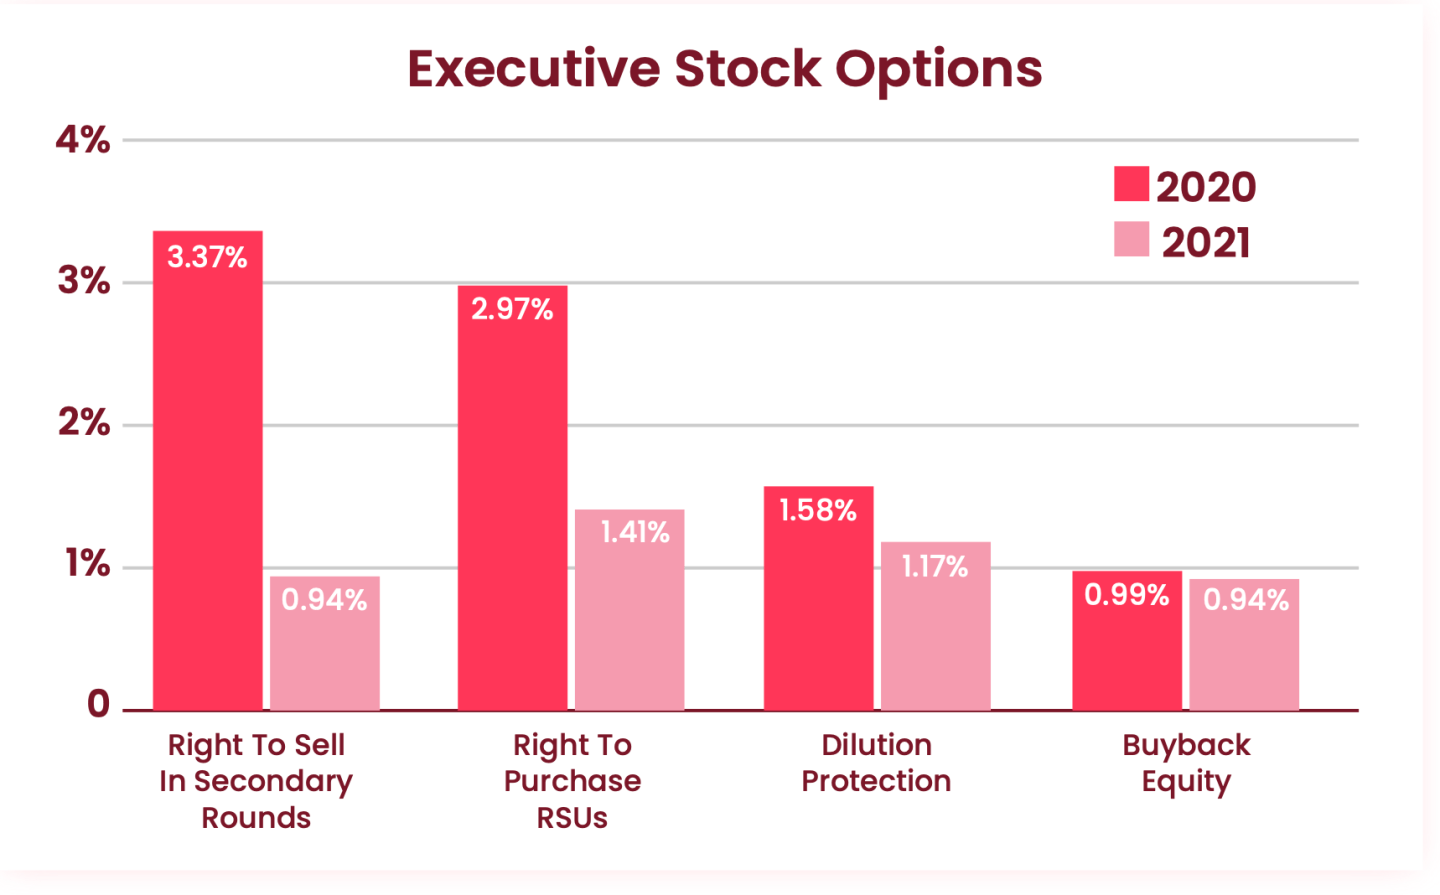Click the 0.99% data label
The image size is (1440, 895).
pos(1127,595)
